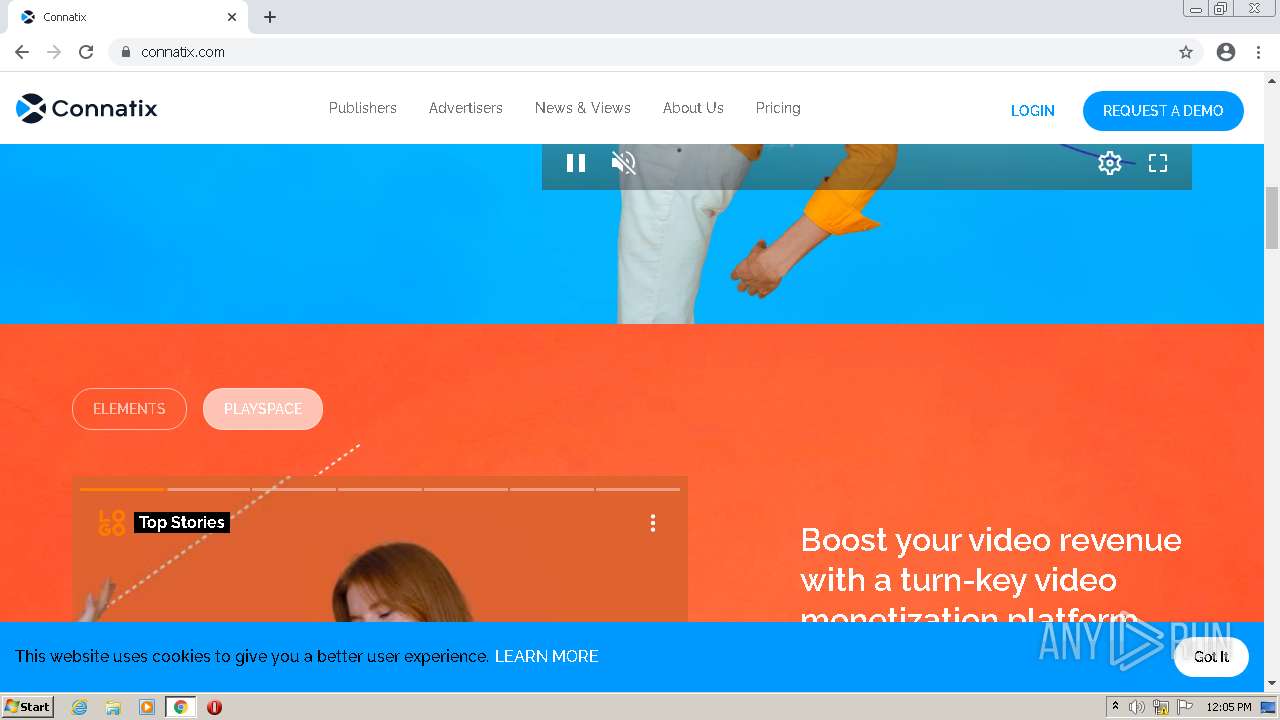The height and width of the screenshot is (720, 1280).
Task: Dismiss cookie banner with Got It
Action: pos(1211,657)
